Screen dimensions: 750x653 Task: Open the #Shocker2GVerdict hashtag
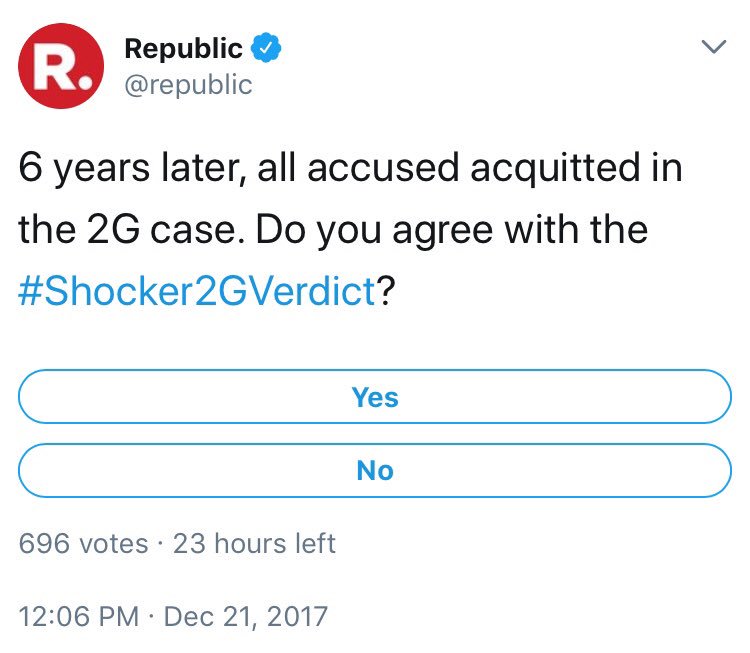[197, 291]
